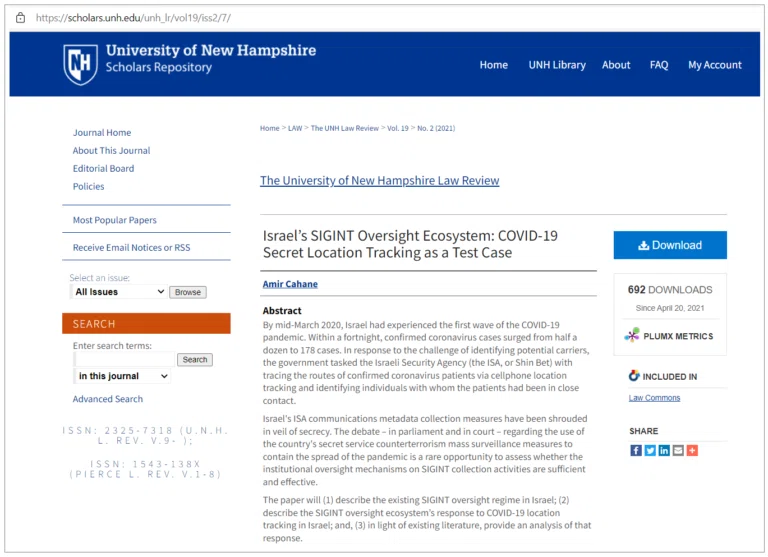Click breadcrumb The UNH Law Review
Image resolution: width=768 pixels, height=557 pixels.
click(x=345, y=128)
